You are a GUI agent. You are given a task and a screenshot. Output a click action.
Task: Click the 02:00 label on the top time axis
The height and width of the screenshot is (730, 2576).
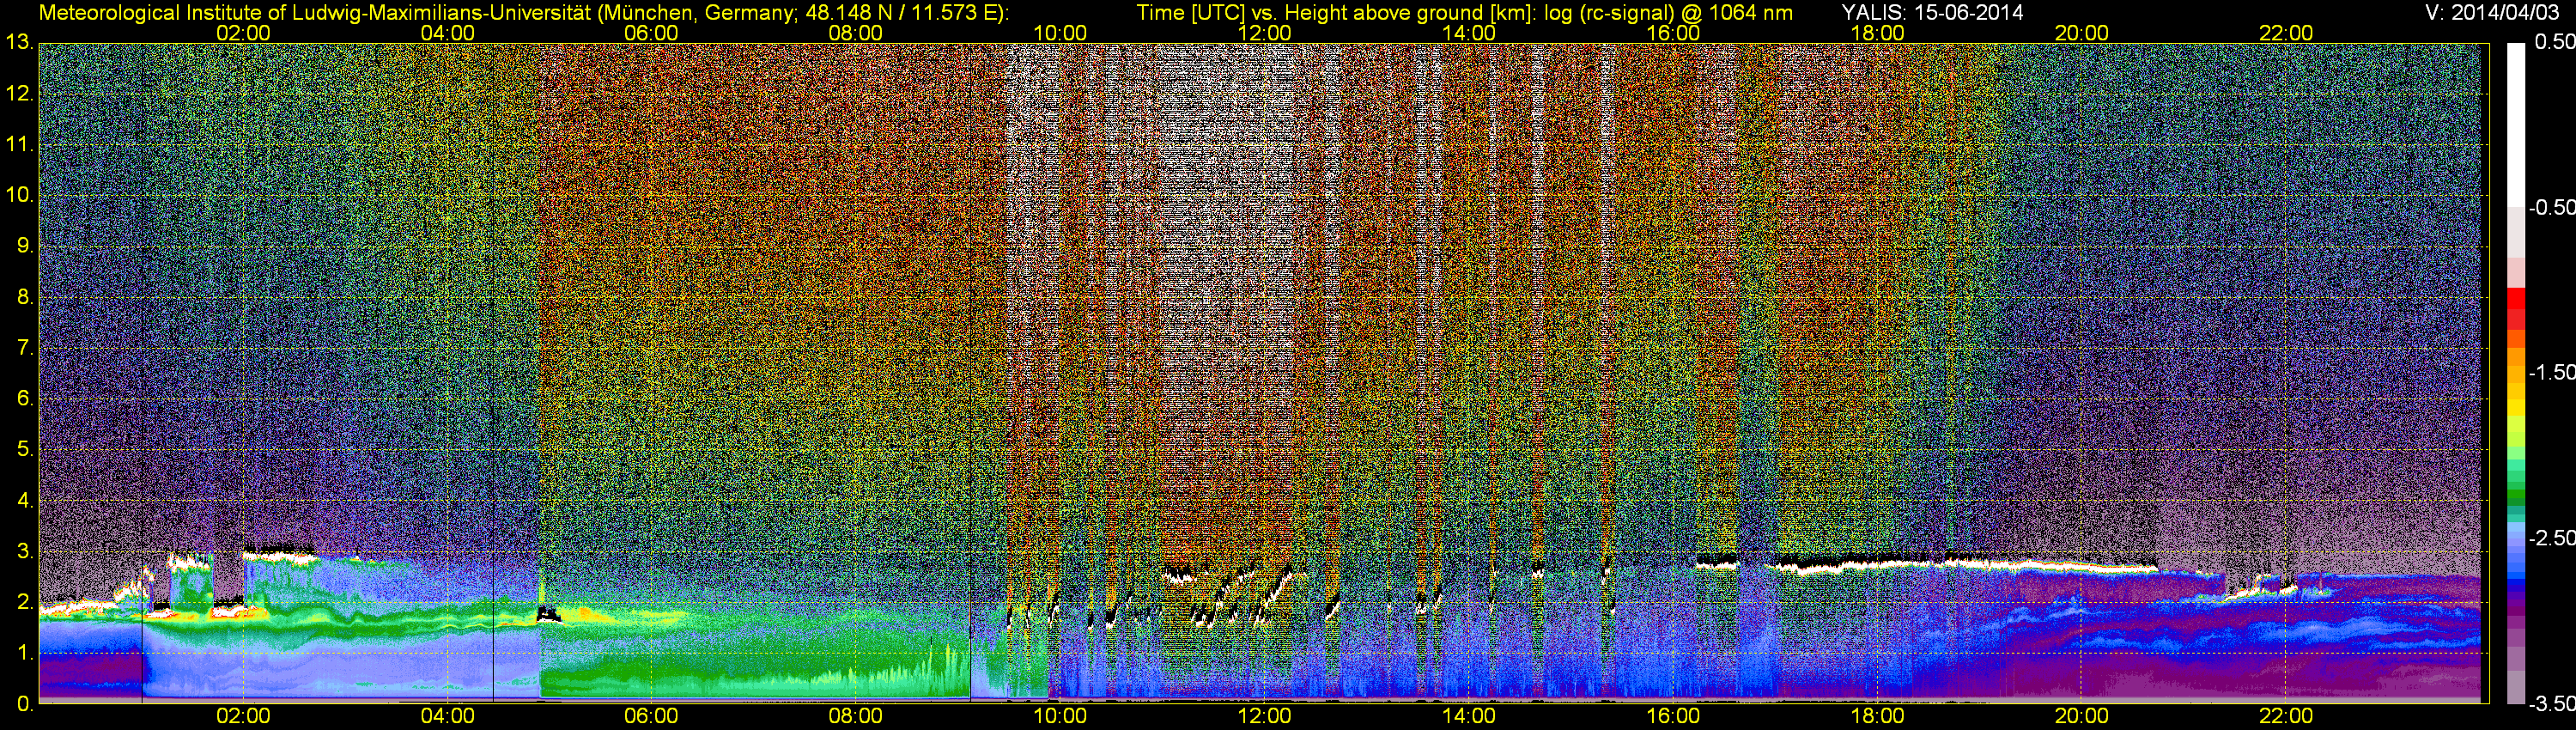[x=243, y=33]
